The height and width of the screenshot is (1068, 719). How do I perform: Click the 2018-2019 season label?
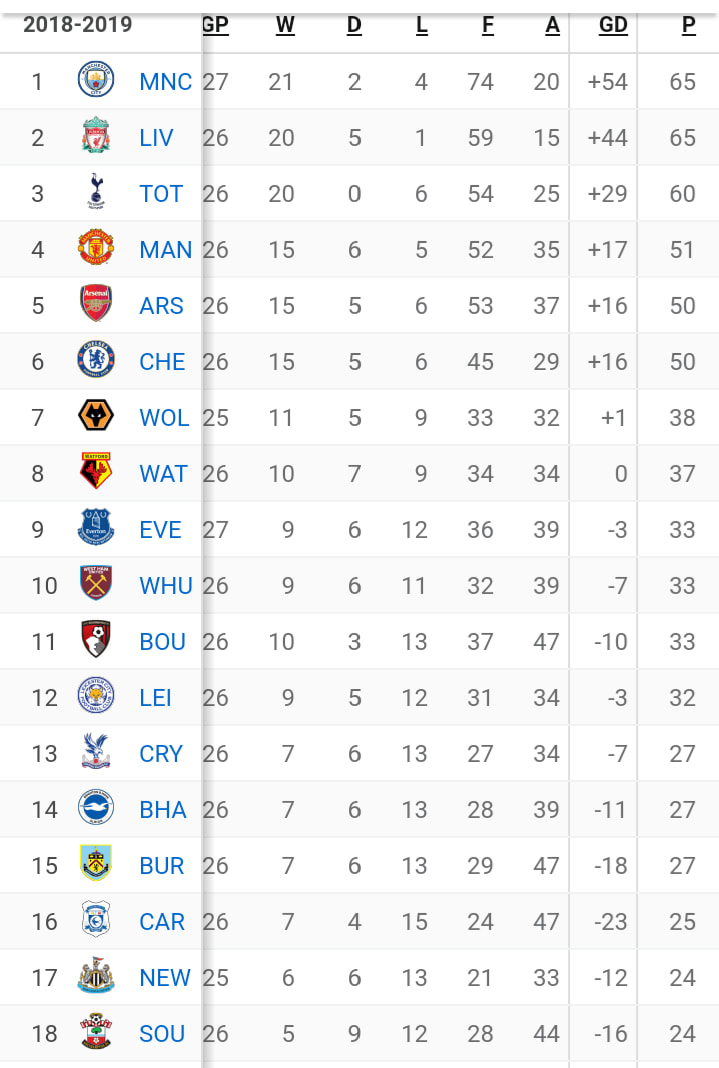point(78,25)
